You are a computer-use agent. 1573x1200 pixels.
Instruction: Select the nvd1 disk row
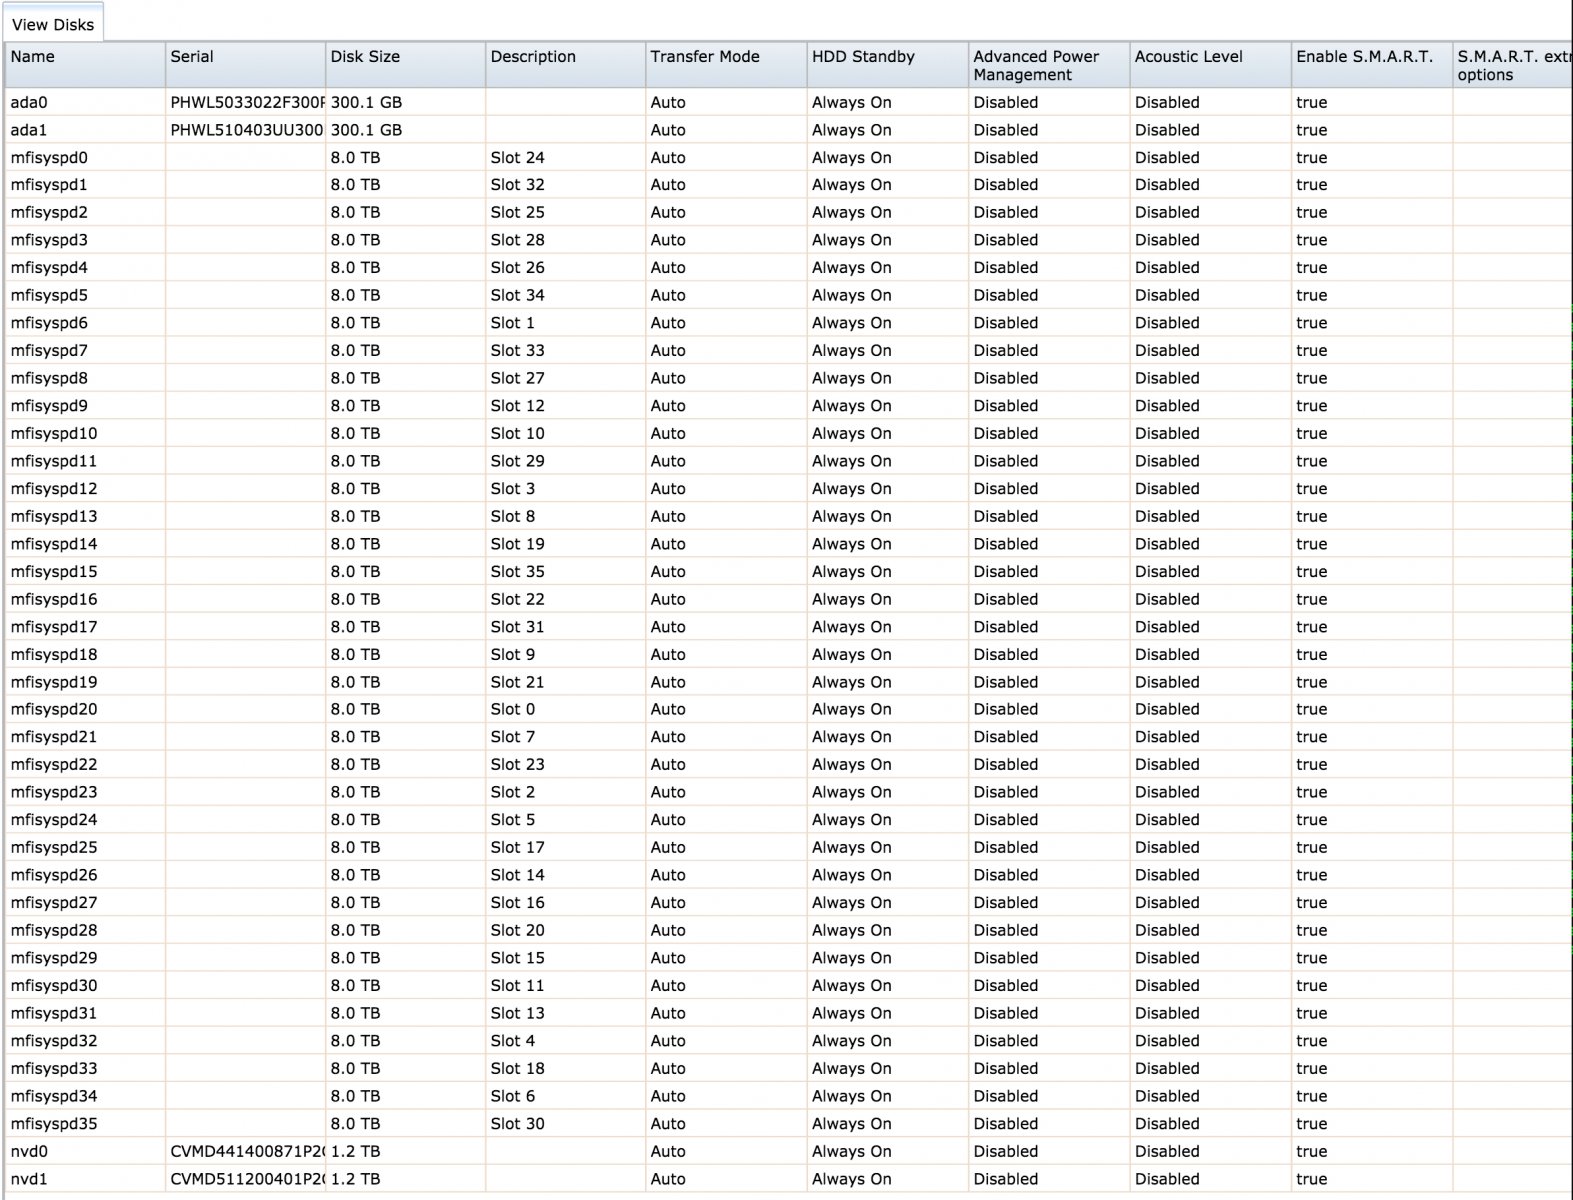point(786,1179)
